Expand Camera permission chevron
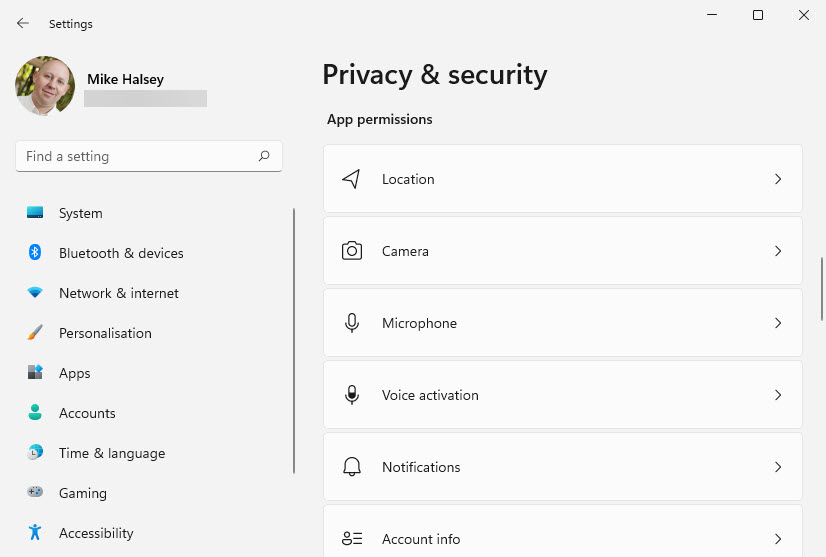826x557 pixels. tap(778, 251)
